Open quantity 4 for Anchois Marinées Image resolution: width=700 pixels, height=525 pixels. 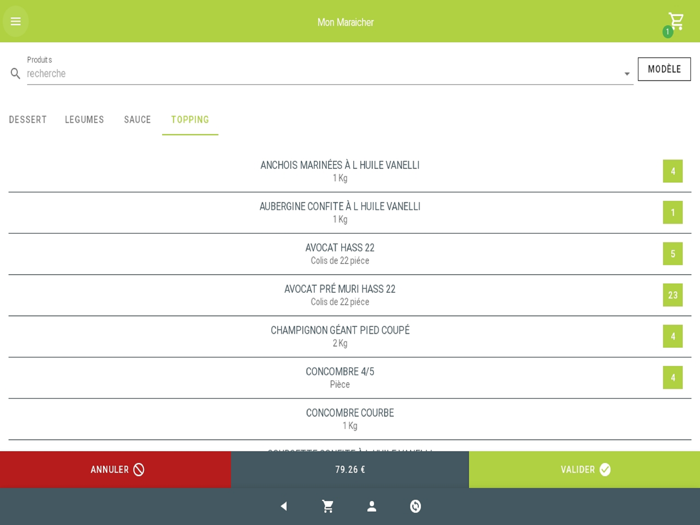tap(673, 171)
